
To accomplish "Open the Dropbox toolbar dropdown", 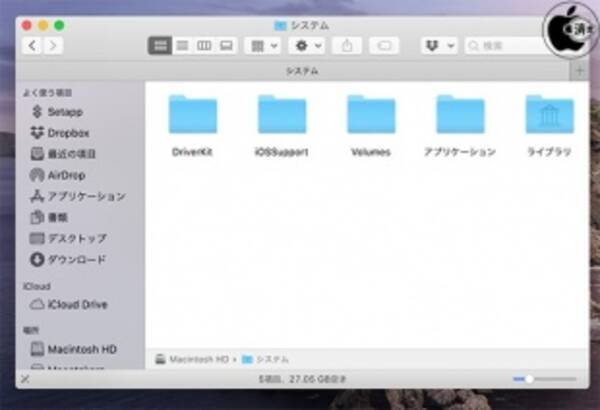I will tap(438, 46).
